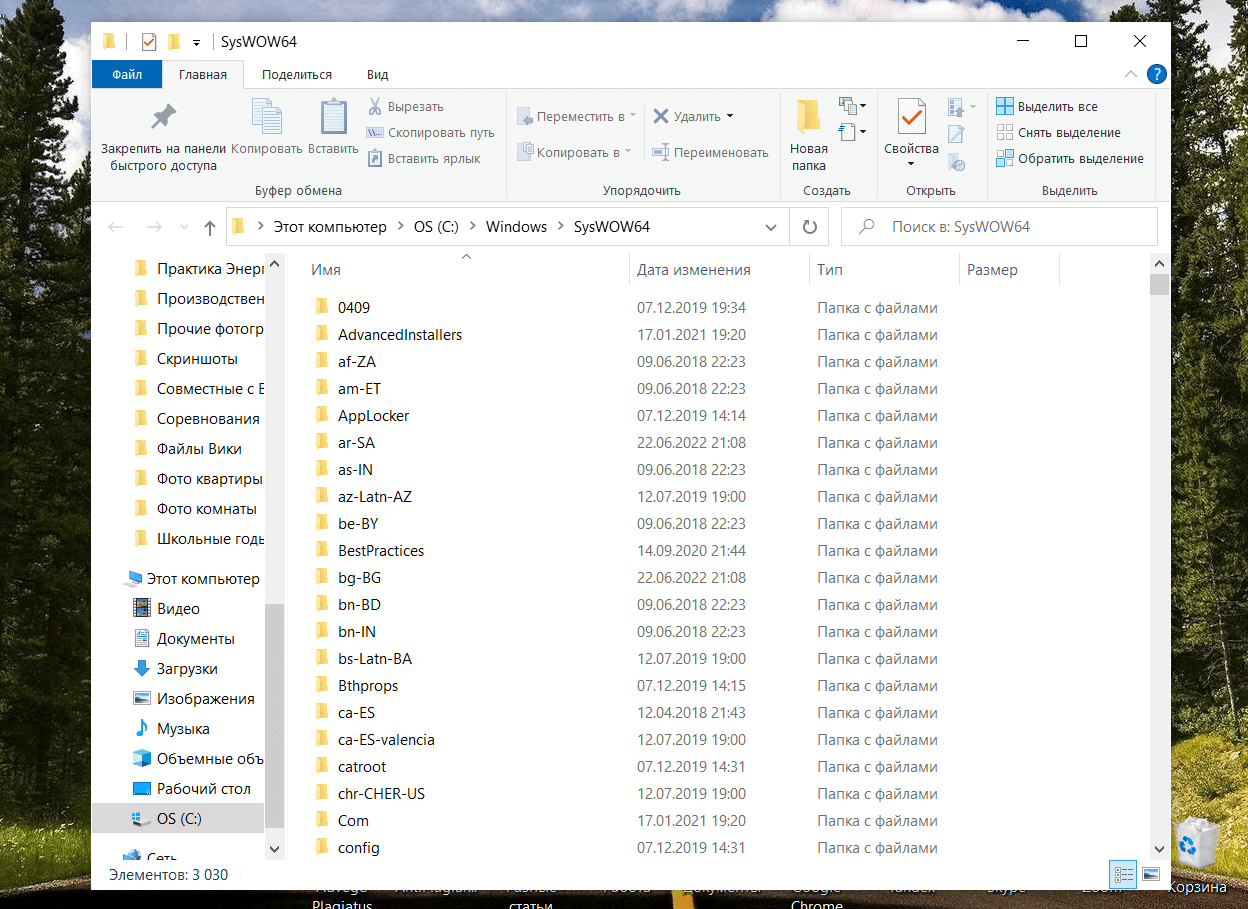The height and width of the screenshot is (909, 1248).
Task: Switch to large thumbnails view icon
Action: (x=1150, y=874)
